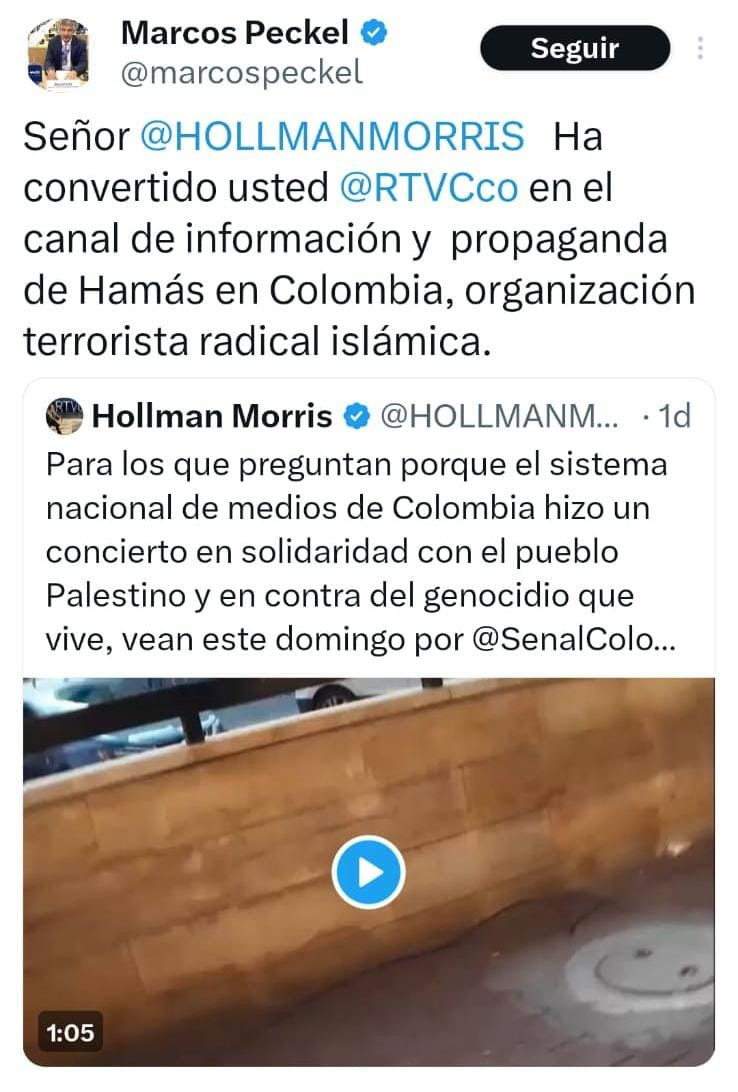The image size is (738, 1092).
Task: Follow Marcos Peckel with Seguir button
Action: [x=575, y=48]
